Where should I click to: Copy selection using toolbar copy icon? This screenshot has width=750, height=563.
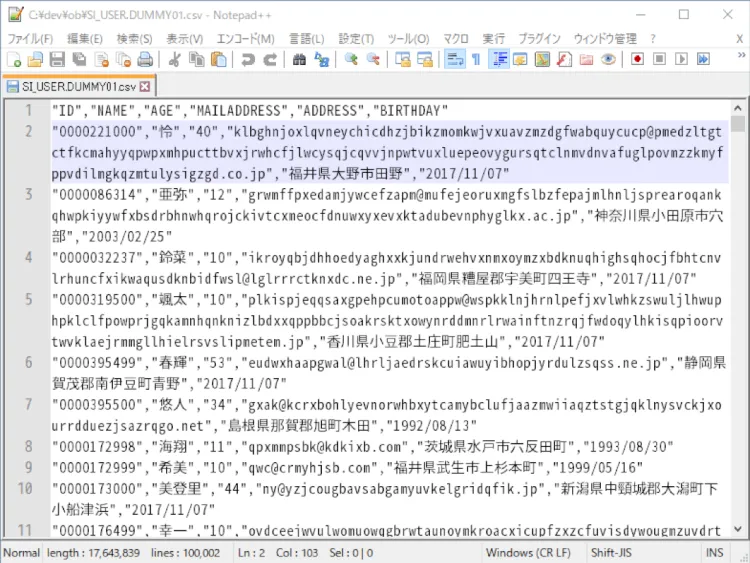click(197, 59)
